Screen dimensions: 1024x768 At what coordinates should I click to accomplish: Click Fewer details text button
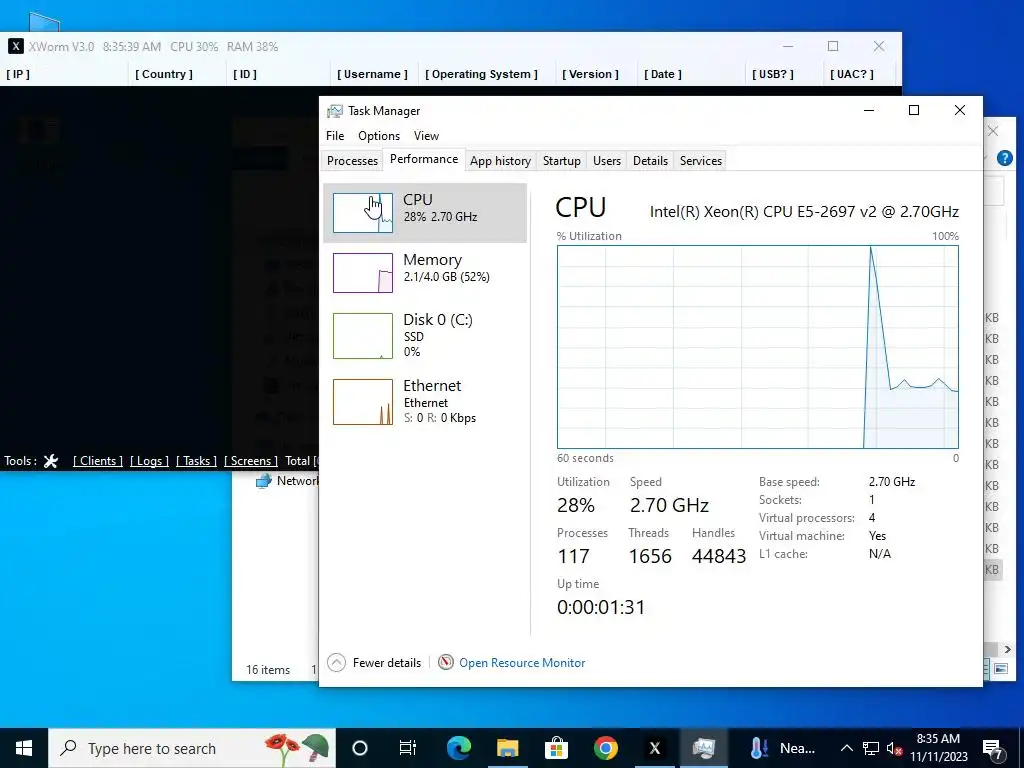(x=387, y=663)
